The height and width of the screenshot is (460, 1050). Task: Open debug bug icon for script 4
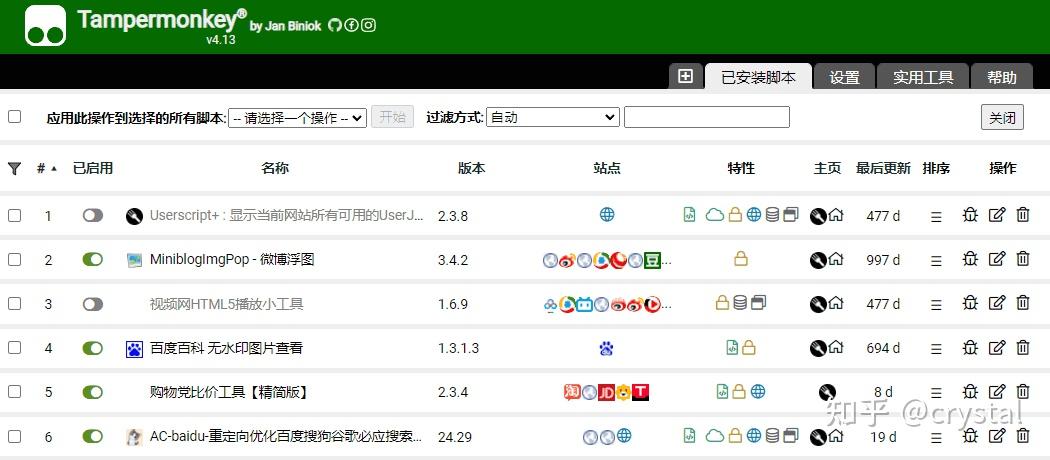click(970, 347)
